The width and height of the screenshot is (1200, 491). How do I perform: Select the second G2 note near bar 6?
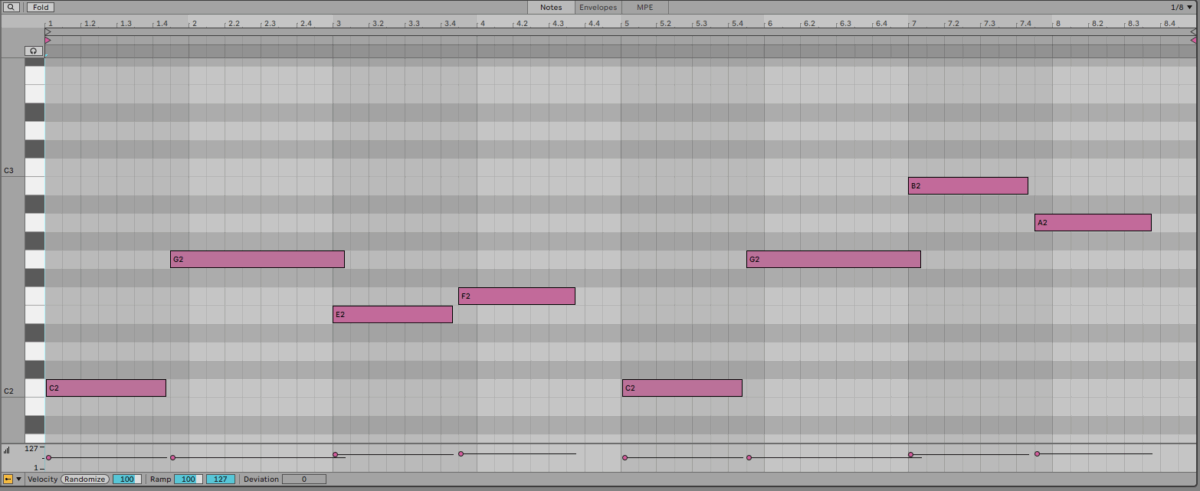pos(833,259)
